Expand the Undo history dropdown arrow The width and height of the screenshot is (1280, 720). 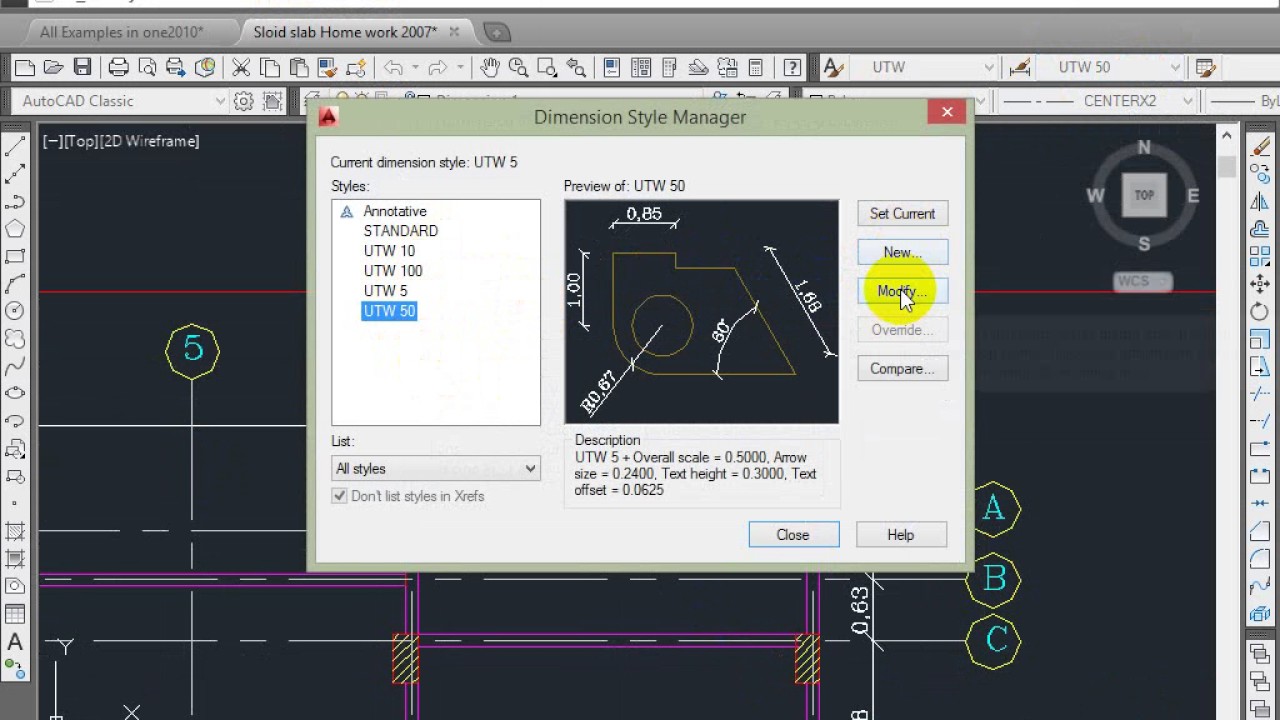[416, 68]
